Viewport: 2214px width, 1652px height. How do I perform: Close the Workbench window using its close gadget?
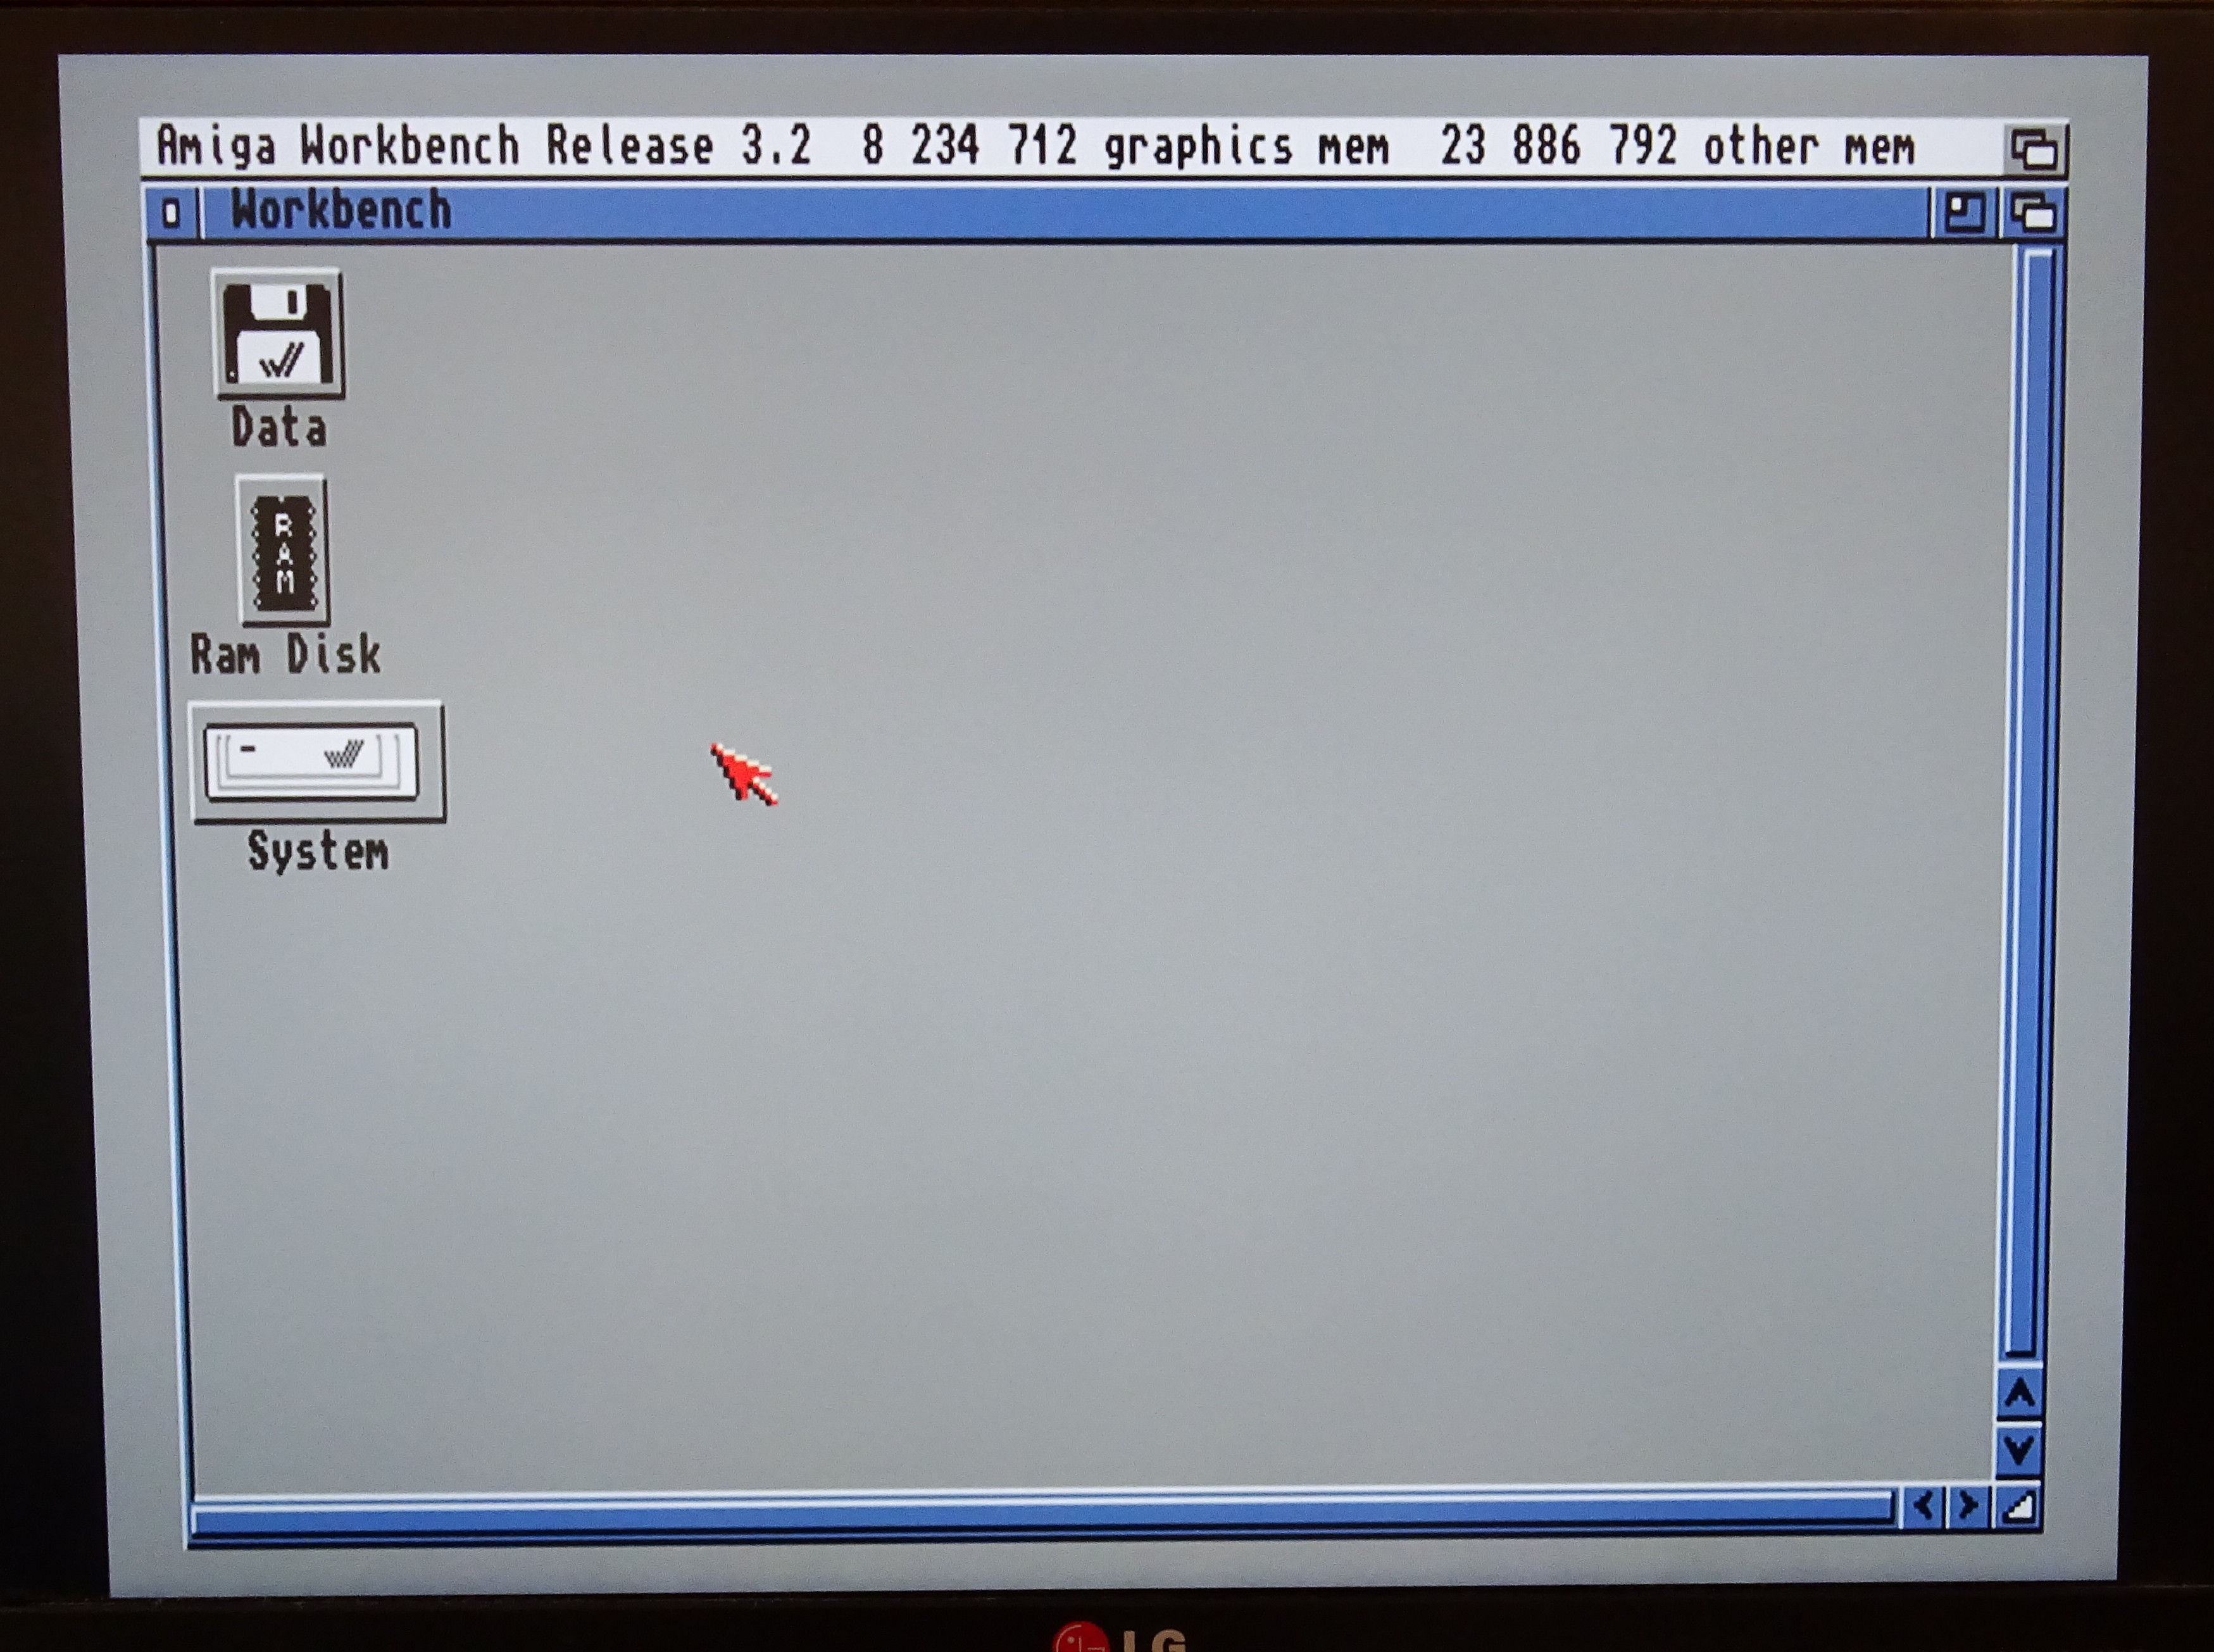(x=172, y=213)
